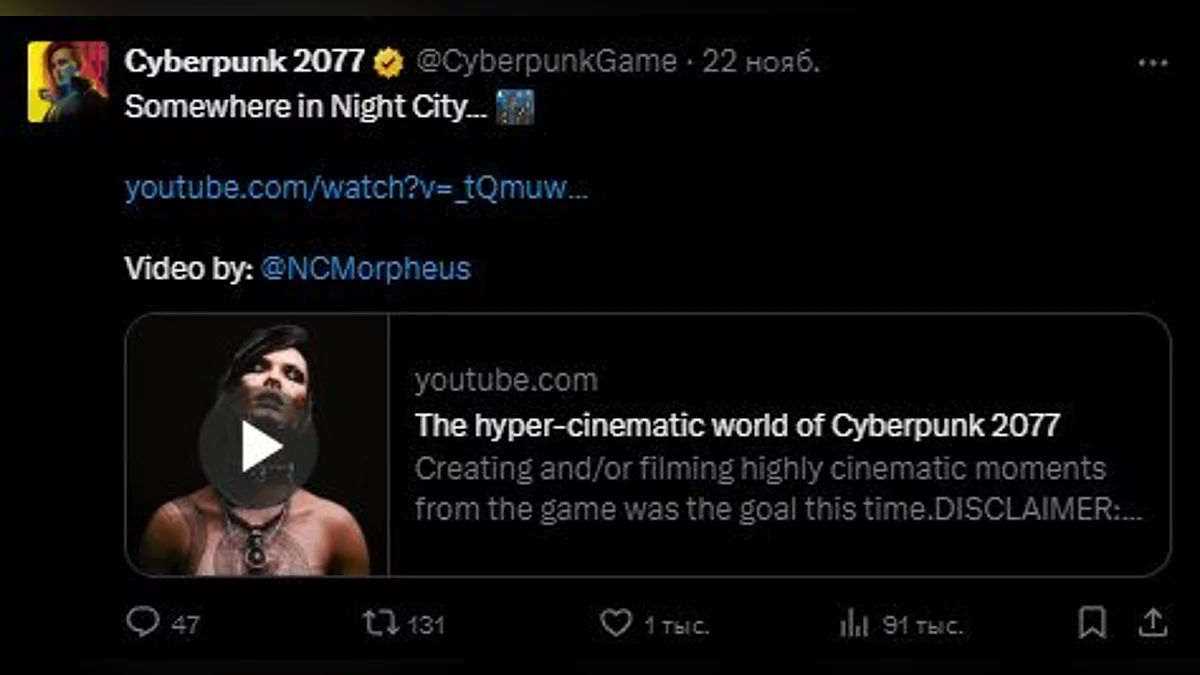
Task: Reply using the comment bubble icon
Action: [x=143, y=624]
